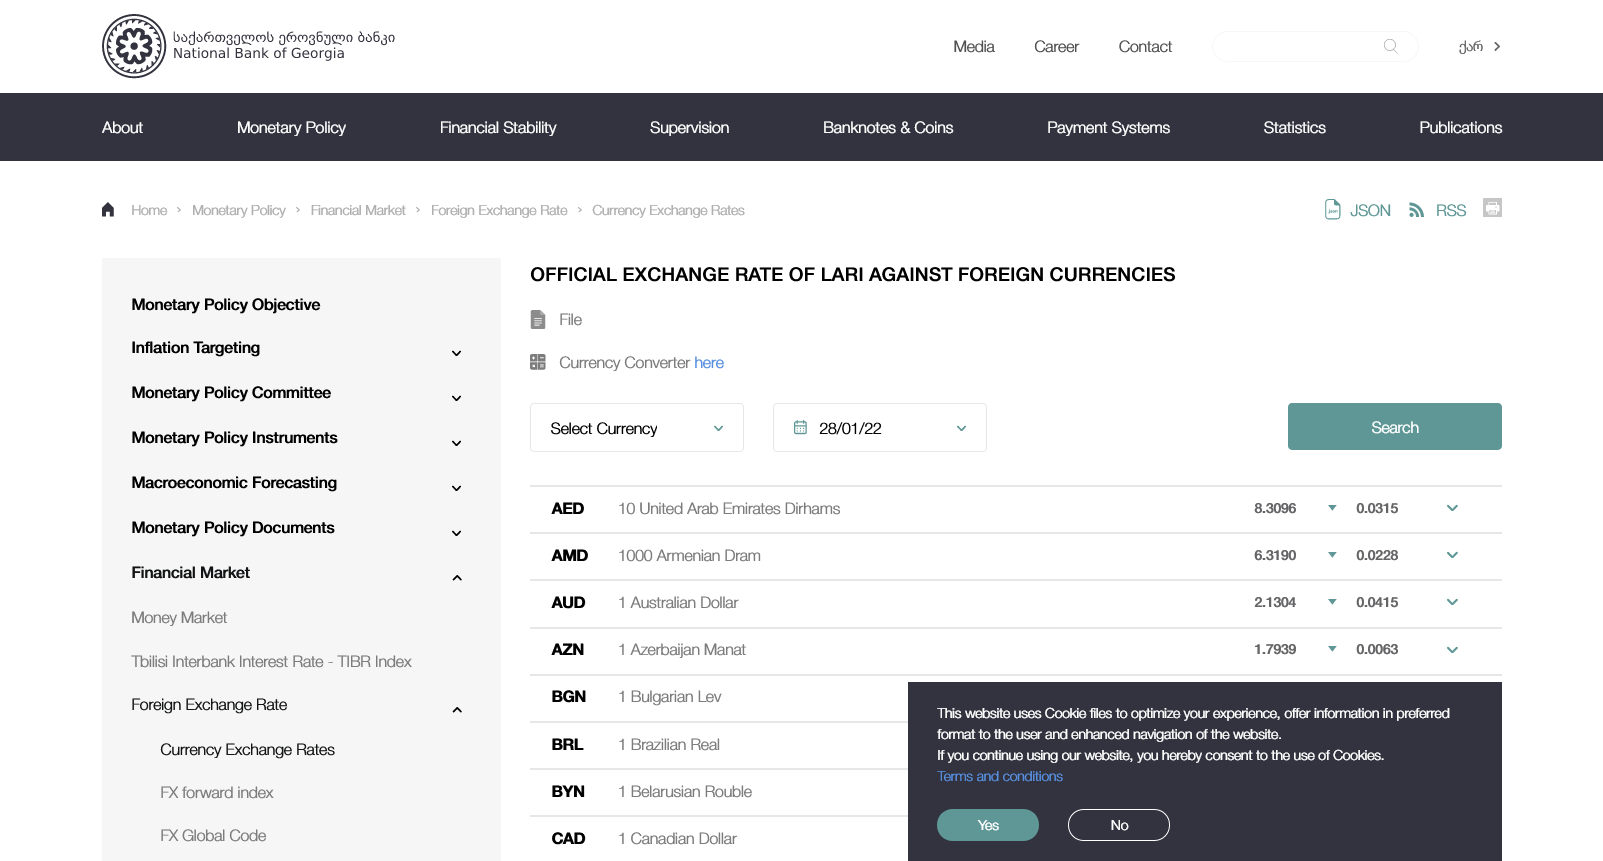Expand the AUD Australian Dollar row
The image size is (1603, 861).
pyautogui.click(x=1452, y=602)
